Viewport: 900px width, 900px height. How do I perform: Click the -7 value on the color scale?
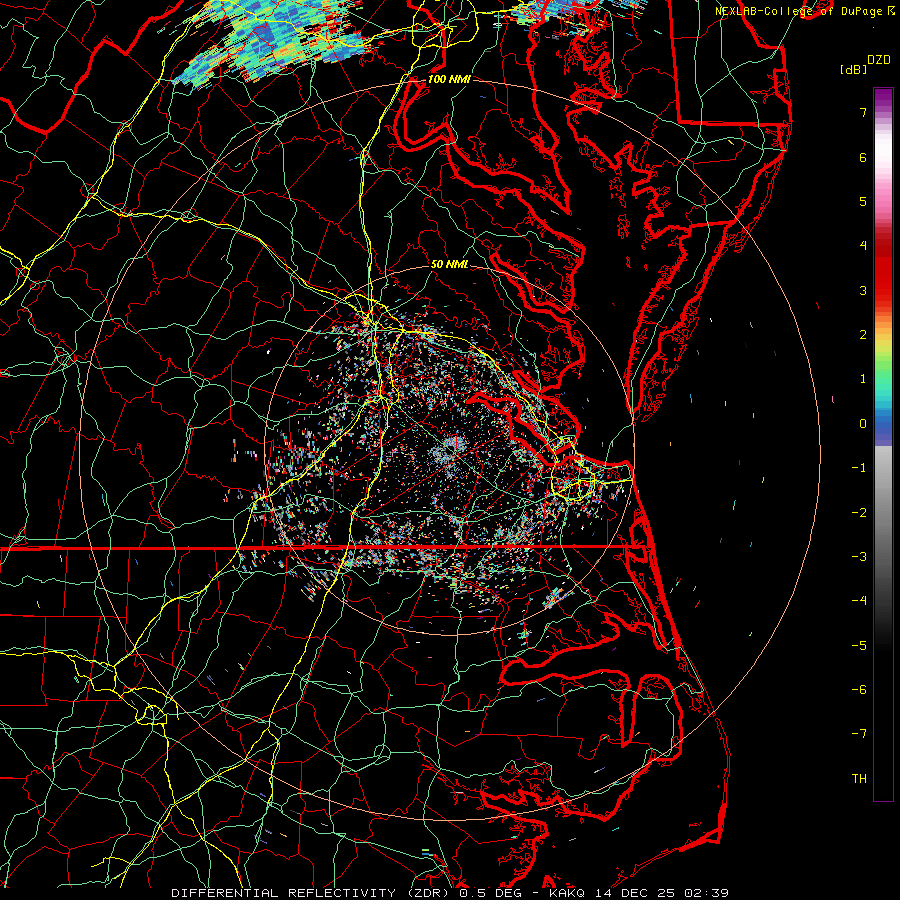859,734
